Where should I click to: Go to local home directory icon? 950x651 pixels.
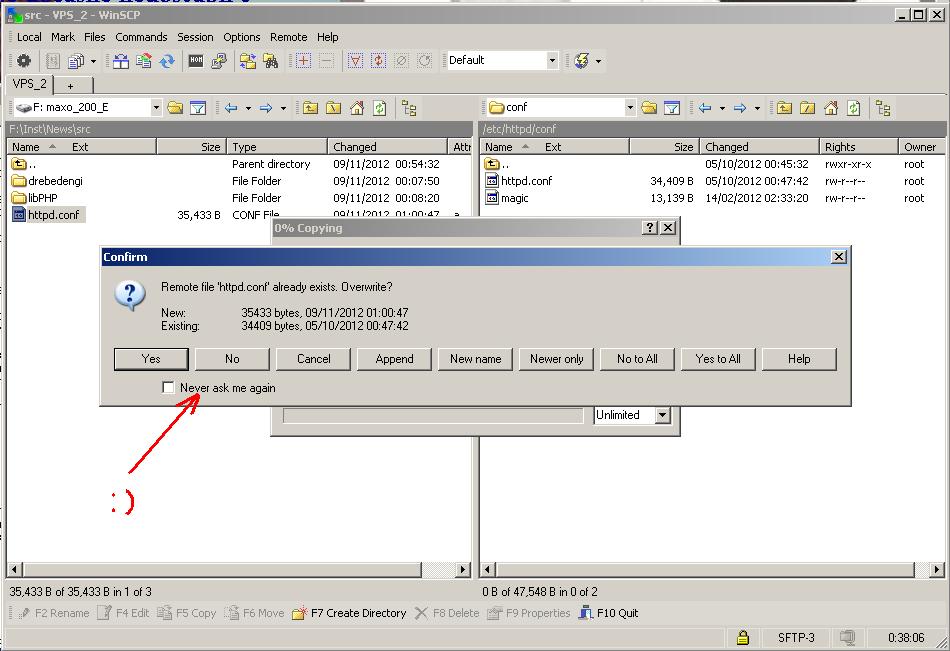[357, 108]
